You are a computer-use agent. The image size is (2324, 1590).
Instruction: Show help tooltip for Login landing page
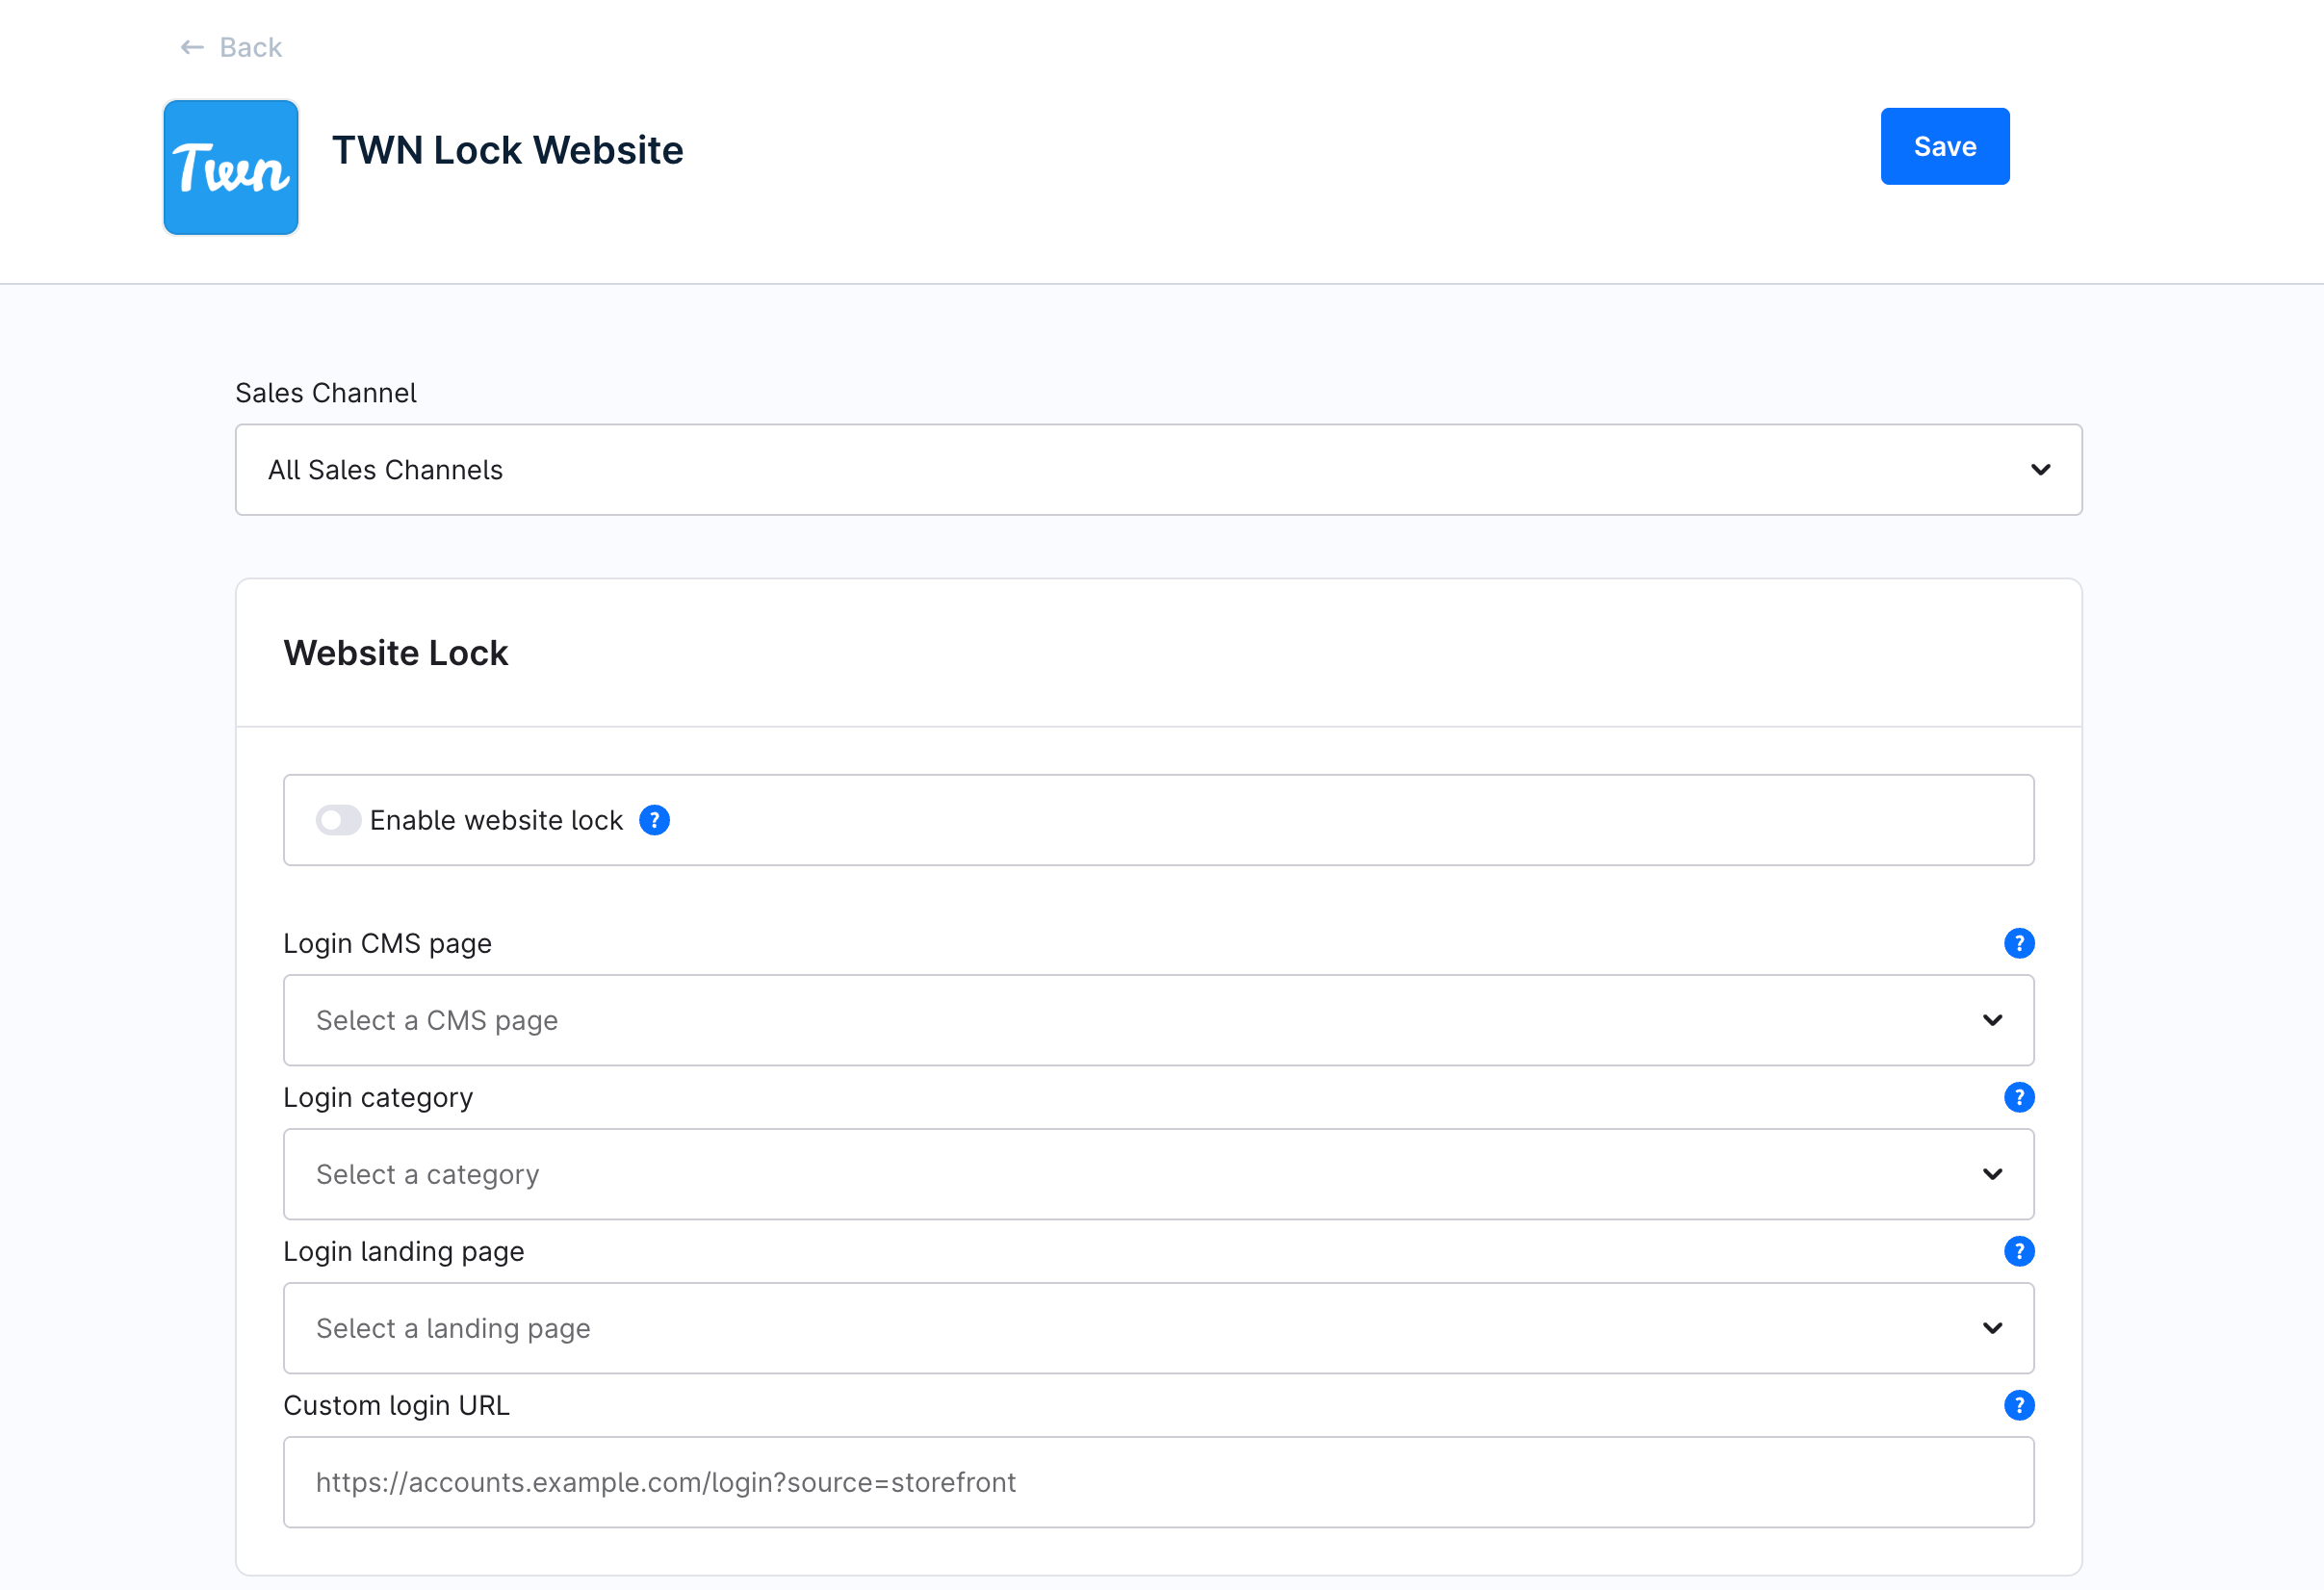point(2018,1251)
